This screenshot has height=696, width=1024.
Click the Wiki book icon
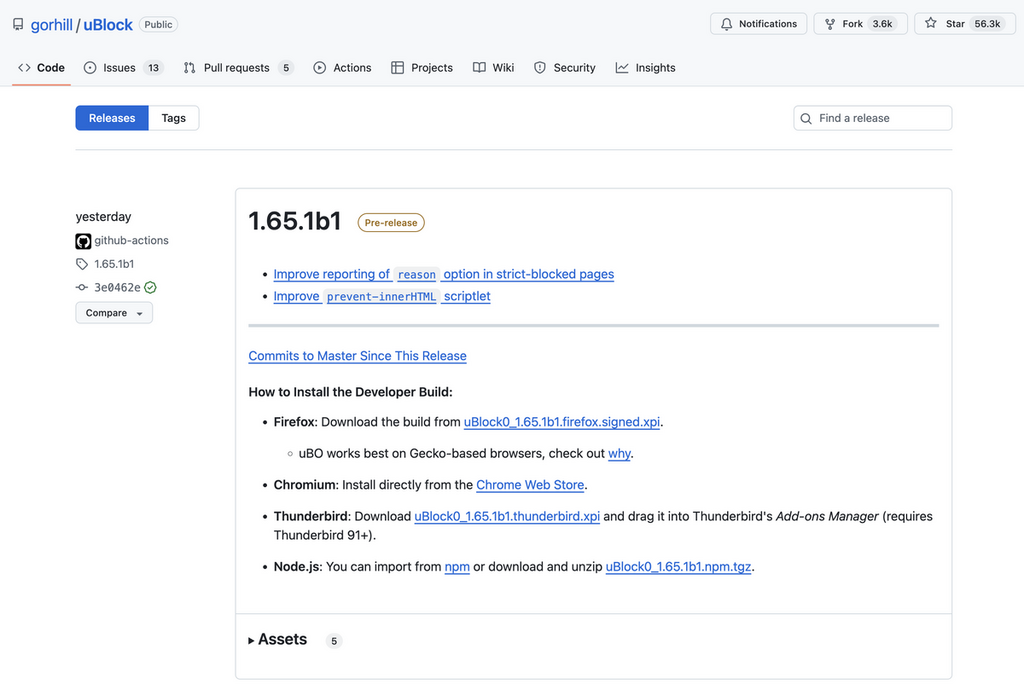[x=479, y=68]
